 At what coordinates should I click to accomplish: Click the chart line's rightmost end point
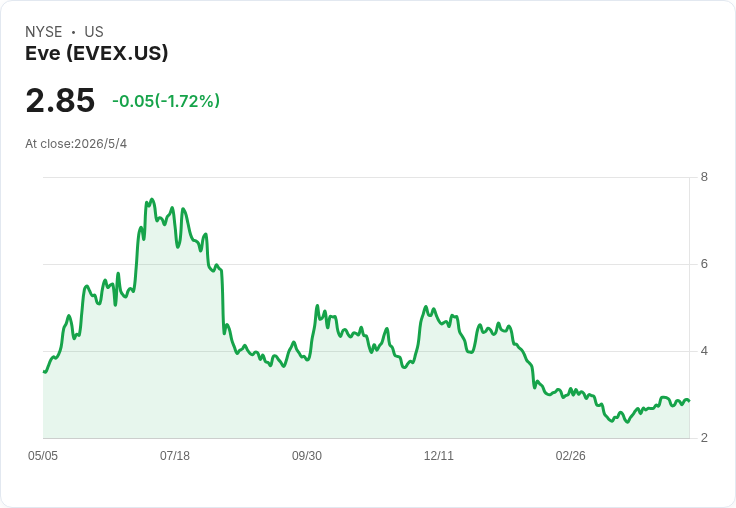click(689, 400)
